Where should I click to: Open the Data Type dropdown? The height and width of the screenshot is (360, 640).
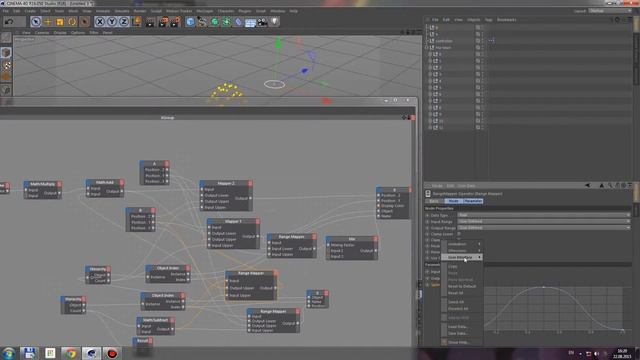543,215
